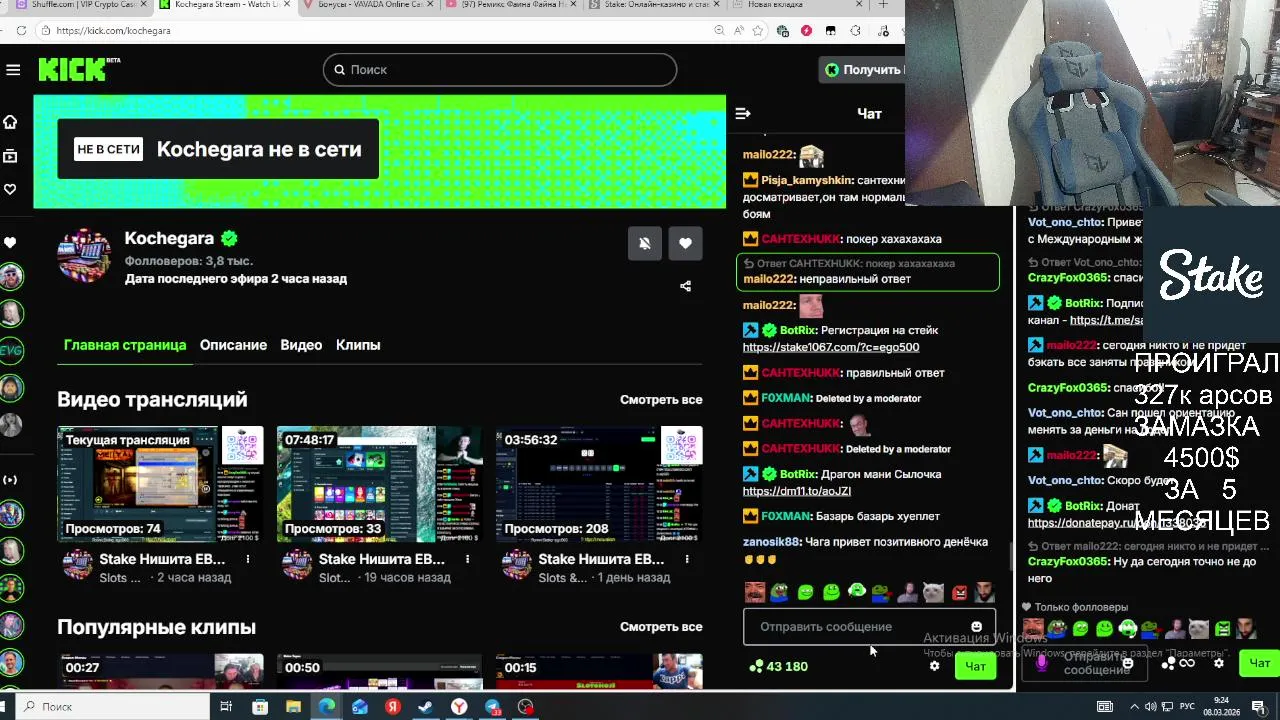Open browser zoom magnifier icon
Image resolution: width=1280 pixels, height=720 pixels.
point(720,31)
